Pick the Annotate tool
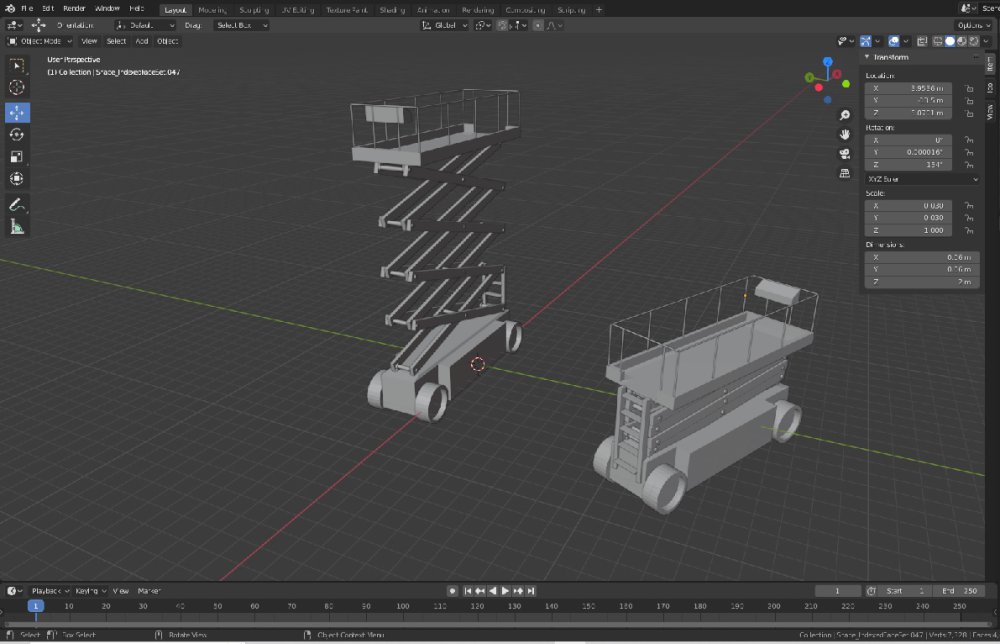Image resolution: width=1000 pixels, height=644 pixels. [17, 205]
